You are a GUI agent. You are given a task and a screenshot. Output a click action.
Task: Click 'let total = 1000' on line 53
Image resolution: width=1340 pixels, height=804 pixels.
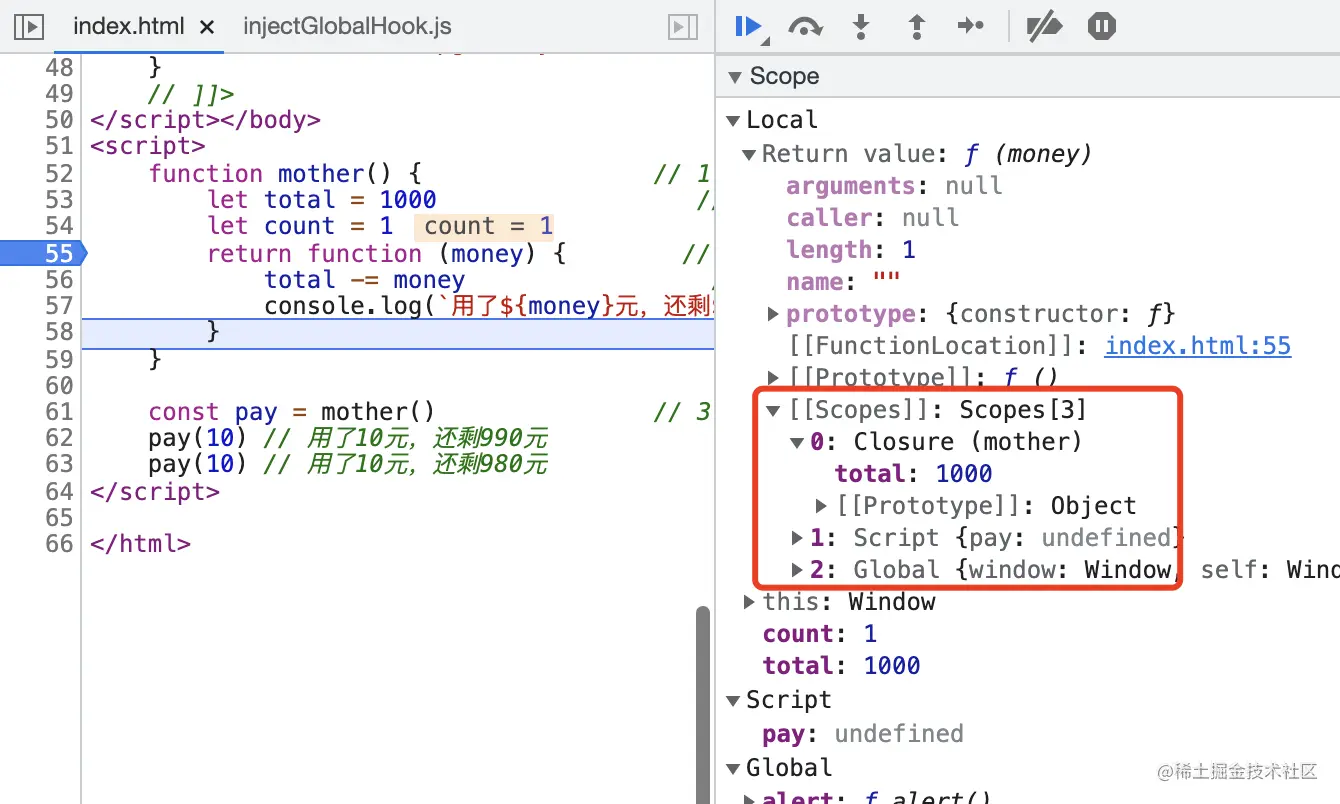point(322,200)
